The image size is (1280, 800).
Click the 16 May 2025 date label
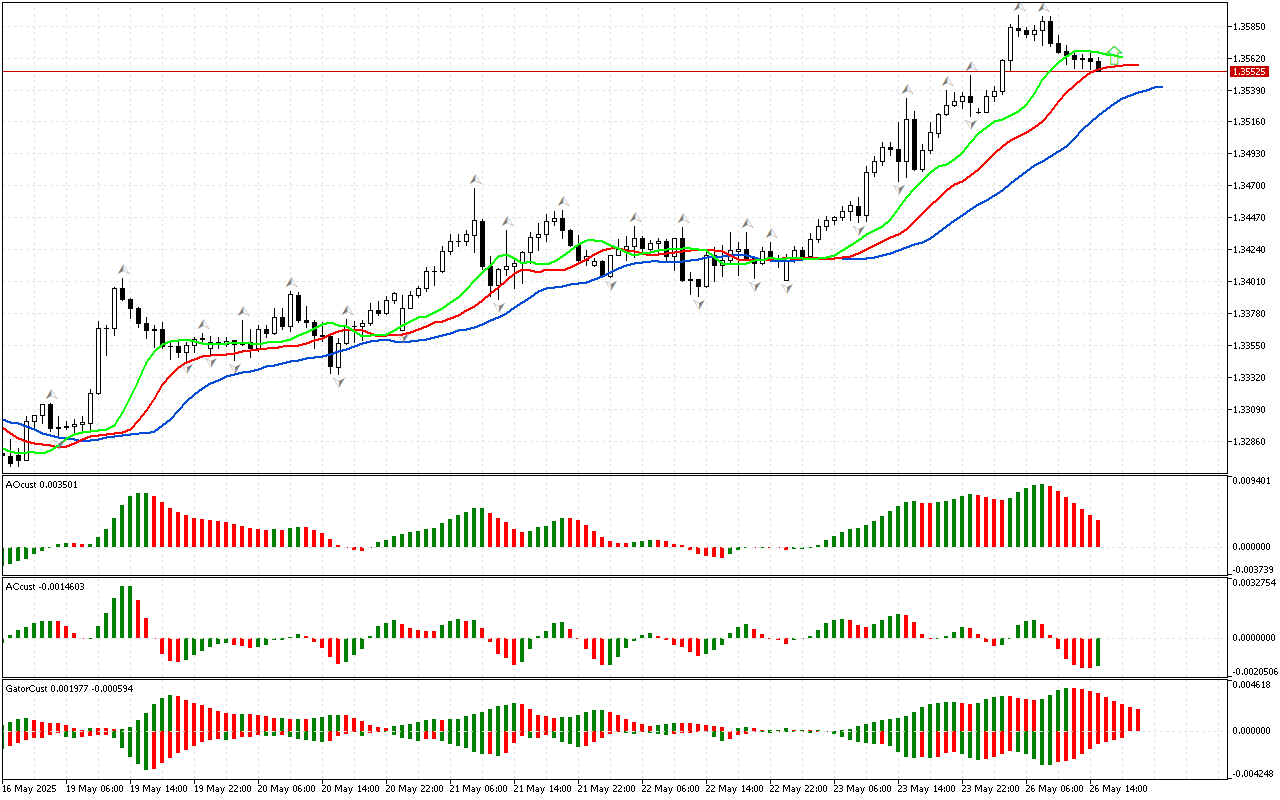(x=32, y=789)
